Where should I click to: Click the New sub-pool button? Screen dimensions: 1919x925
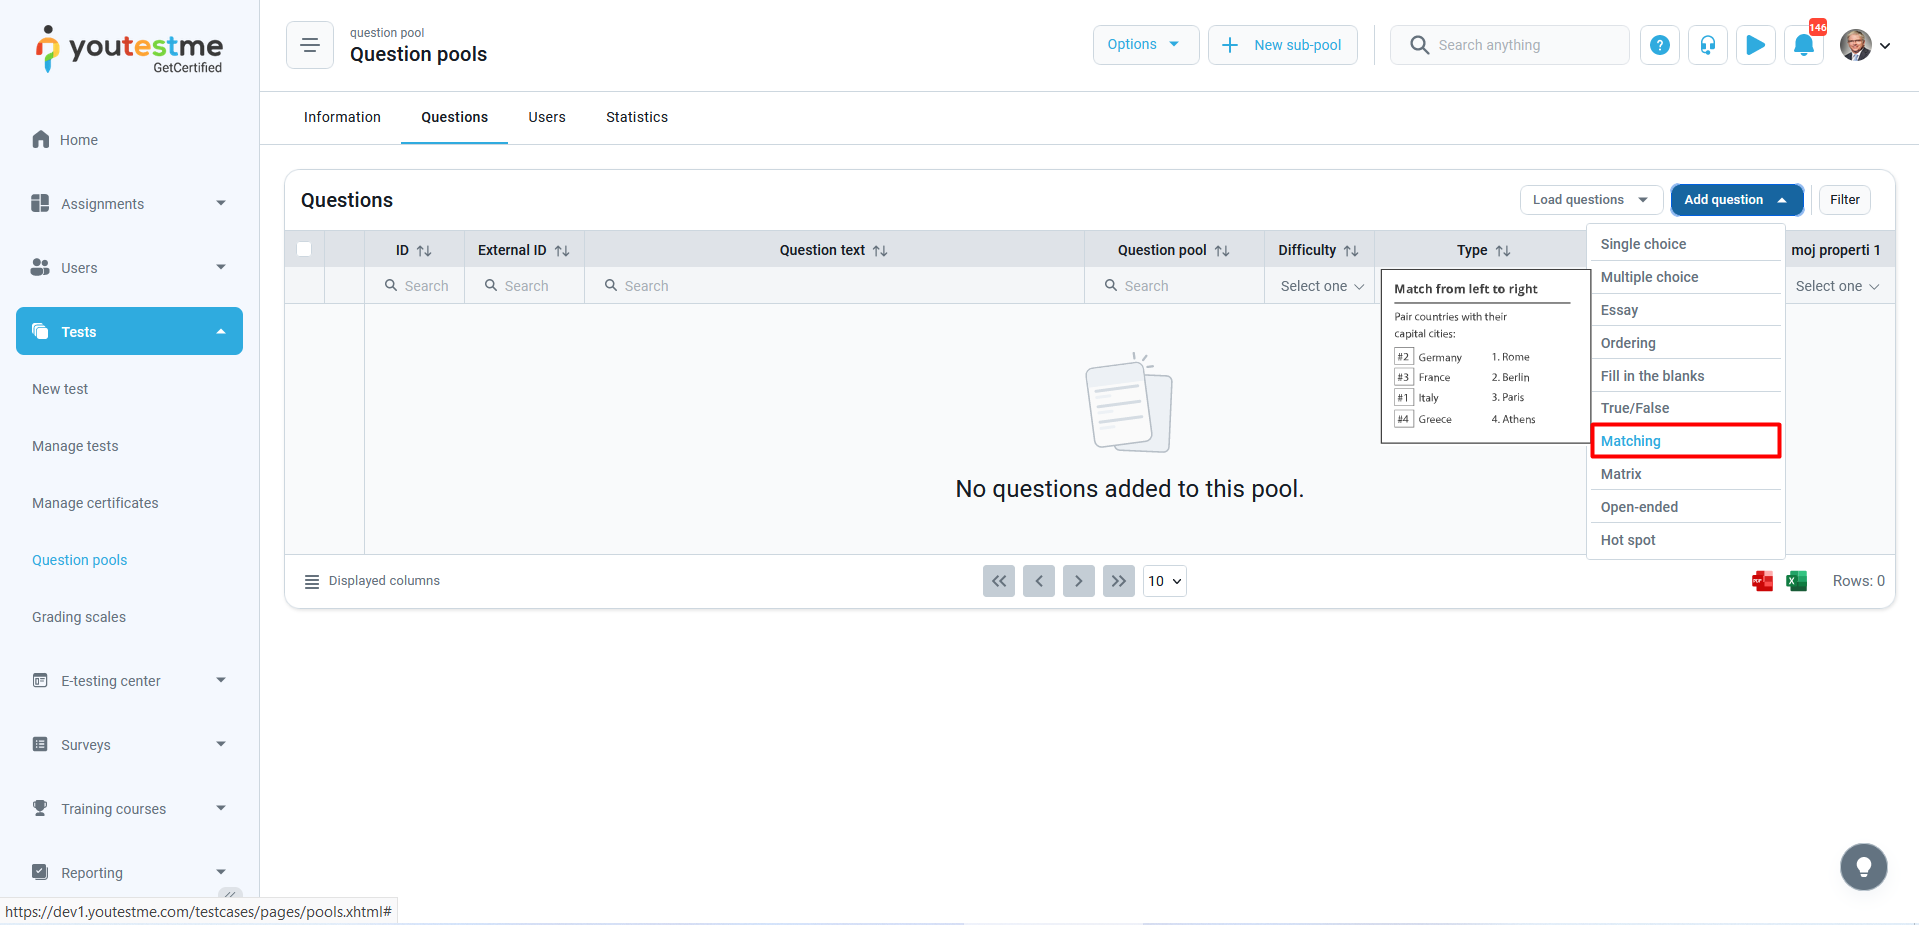point(1282,45)
